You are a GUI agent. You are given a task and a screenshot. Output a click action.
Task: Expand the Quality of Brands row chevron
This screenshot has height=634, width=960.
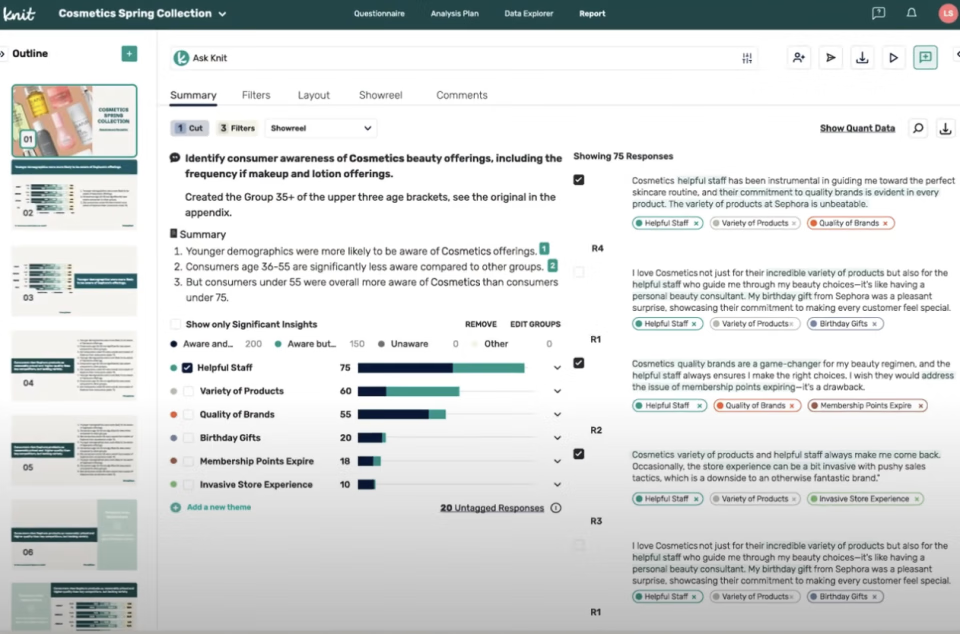coord(557,414)
